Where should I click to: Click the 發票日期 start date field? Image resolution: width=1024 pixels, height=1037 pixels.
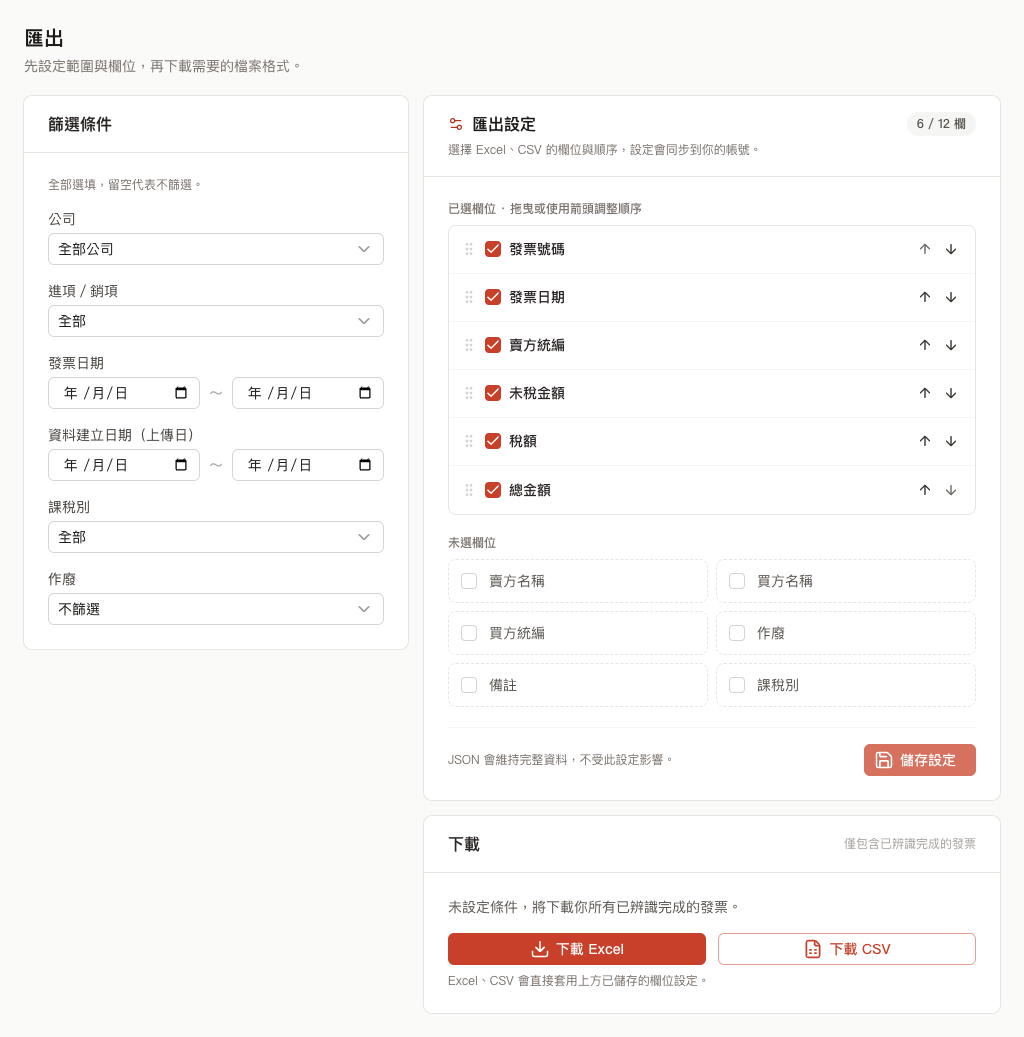point(124,393)
